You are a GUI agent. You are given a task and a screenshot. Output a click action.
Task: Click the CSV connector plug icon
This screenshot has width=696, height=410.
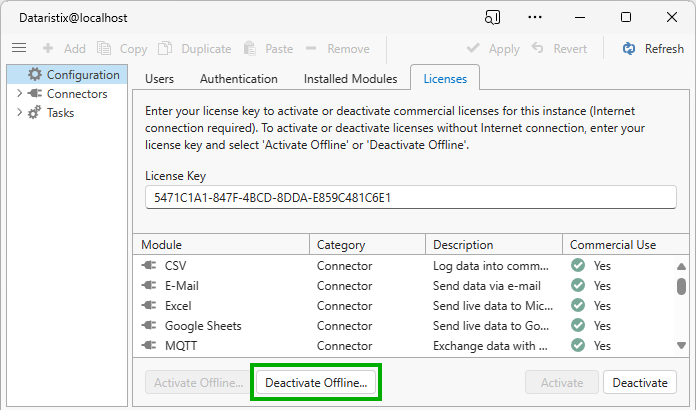coord(150,266)
